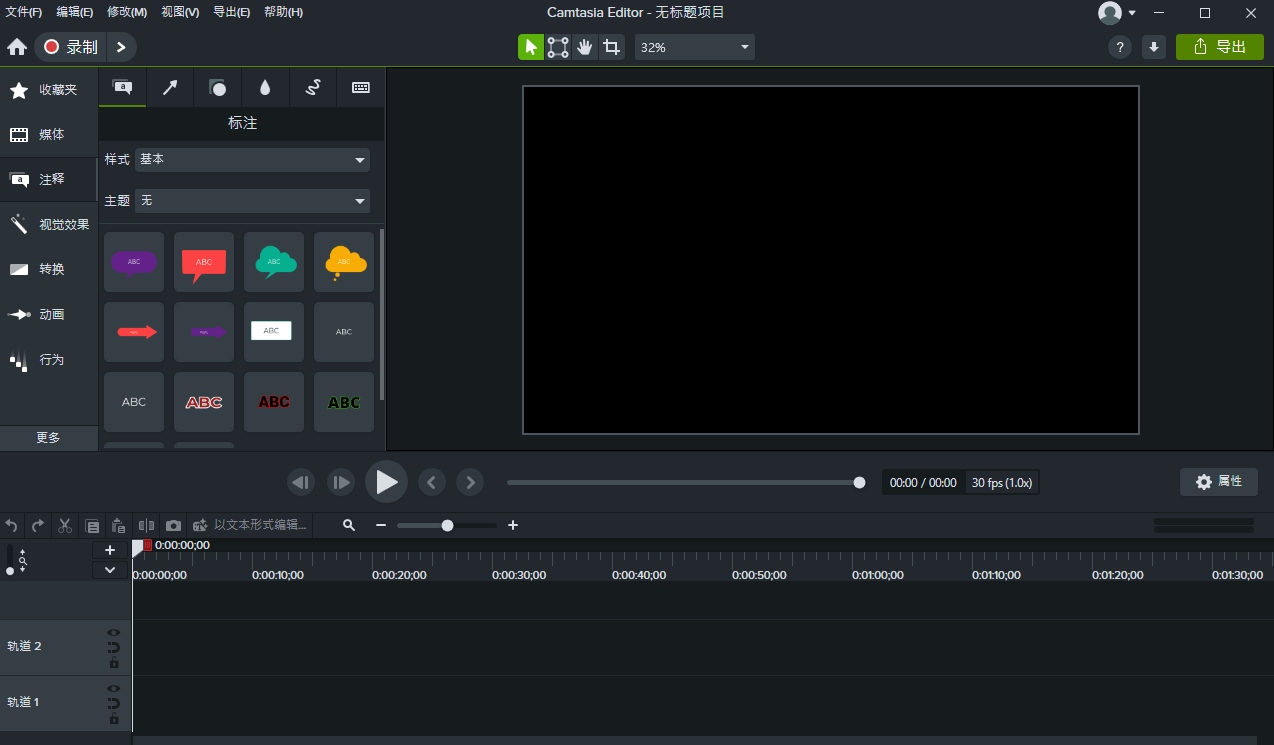
Task: Open the keystroke callout tab
Action: [361, 88]
